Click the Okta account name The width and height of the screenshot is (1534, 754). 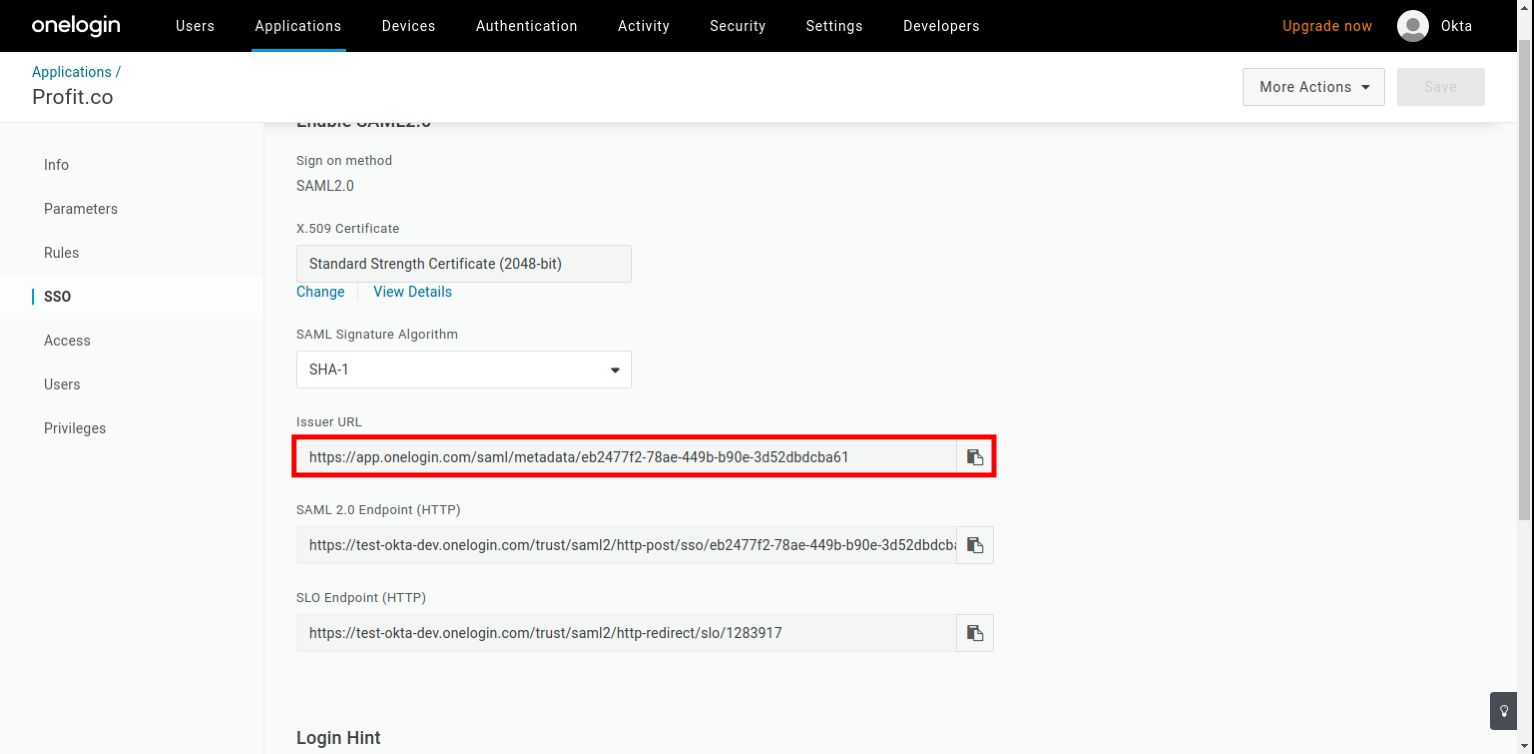click(x=1456, y=26)
